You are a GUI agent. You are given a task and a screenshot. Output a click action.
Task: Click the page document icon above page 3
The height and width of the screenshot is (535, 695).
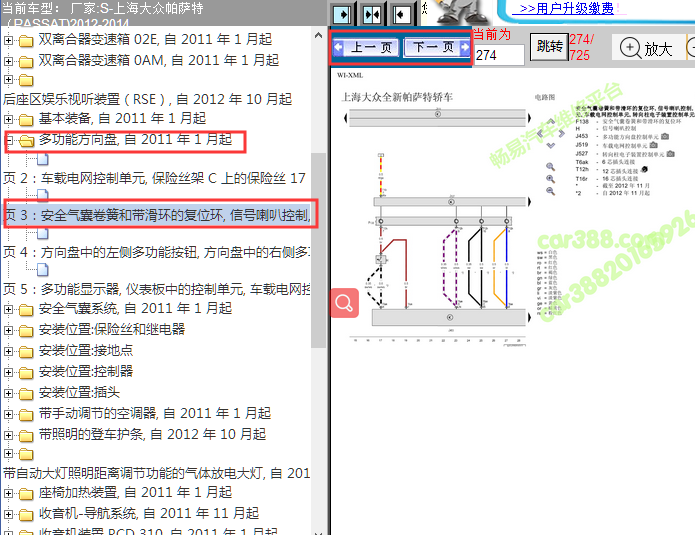pyautogui.click(x=43, y=195)
